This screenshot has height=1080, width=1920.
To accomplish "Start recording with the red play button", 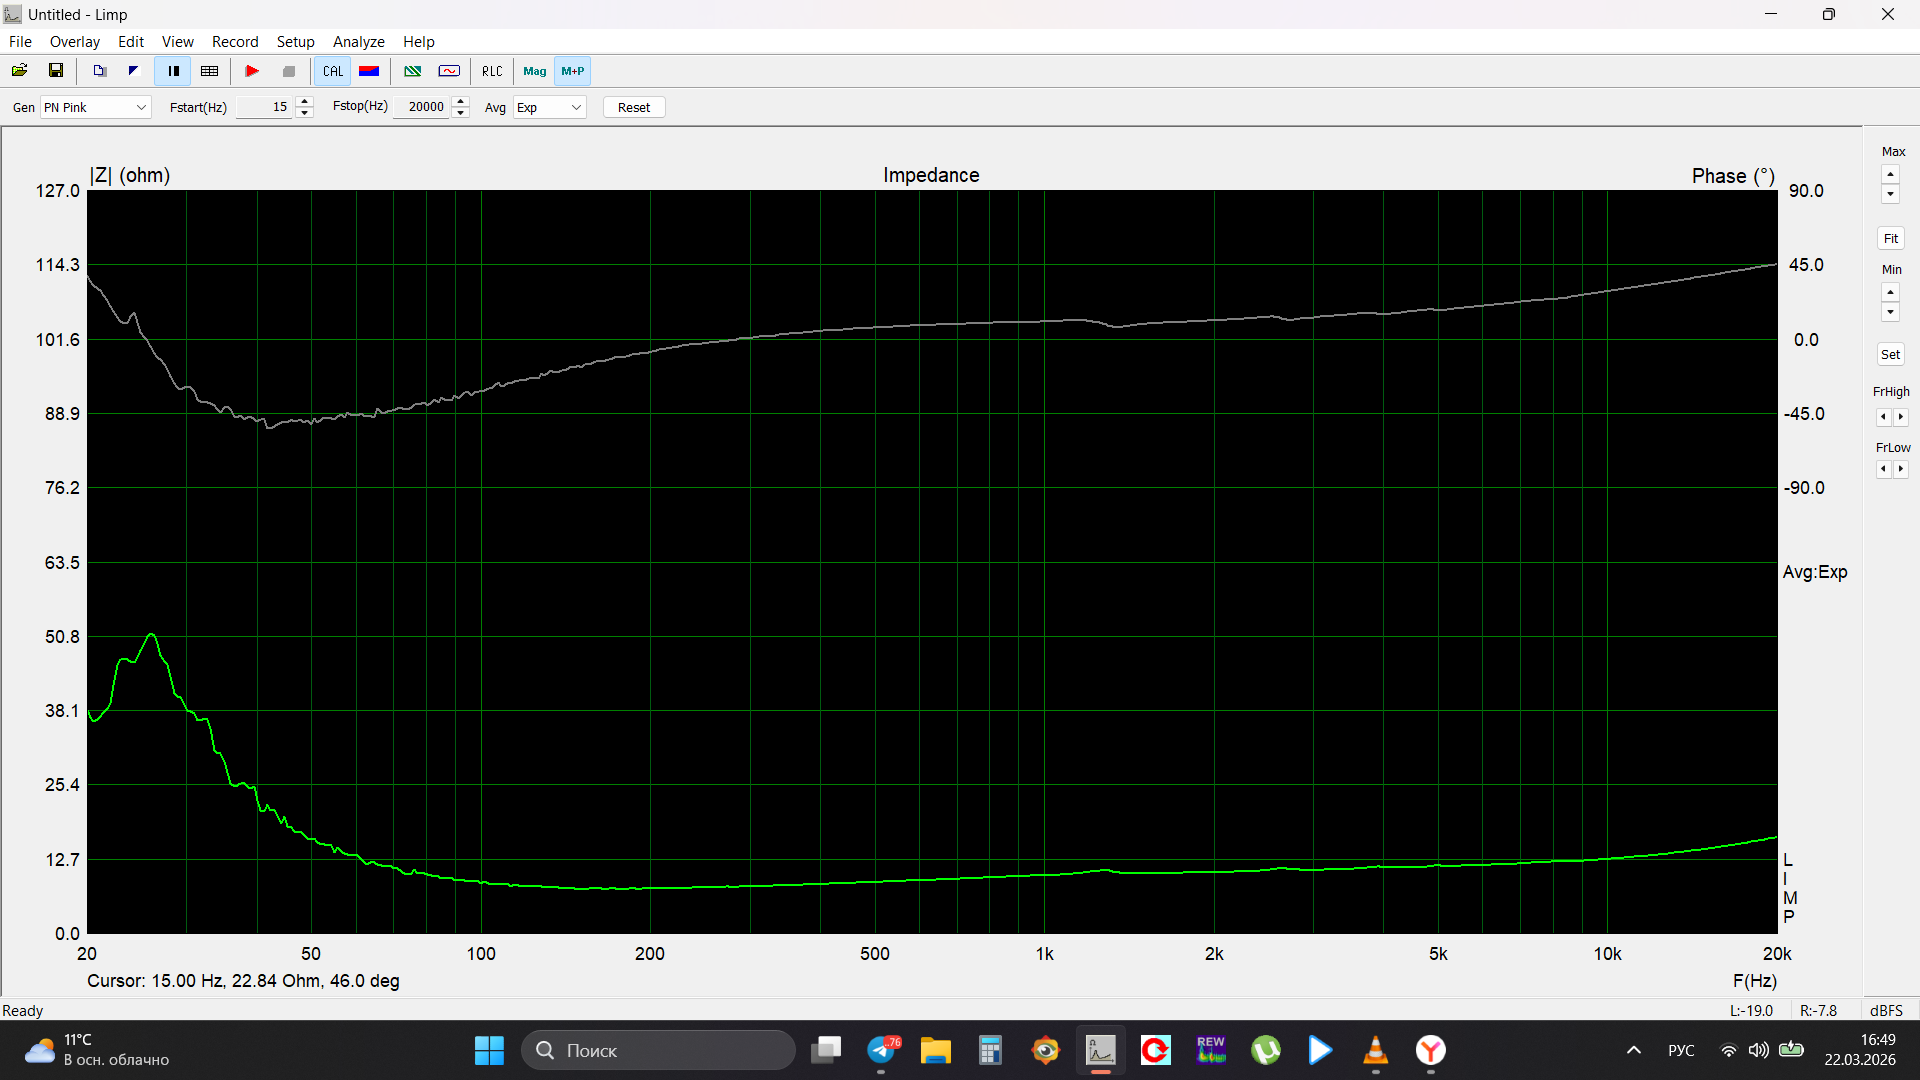I will coord(252,71).
